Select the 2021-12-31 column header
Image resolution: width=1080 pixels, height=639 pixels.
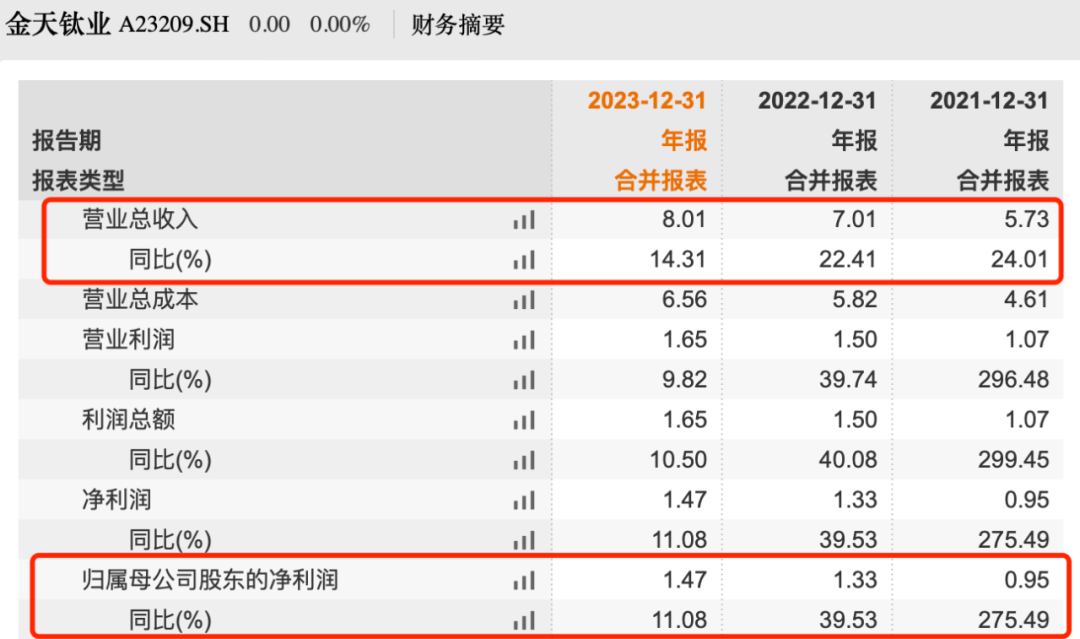989,101
